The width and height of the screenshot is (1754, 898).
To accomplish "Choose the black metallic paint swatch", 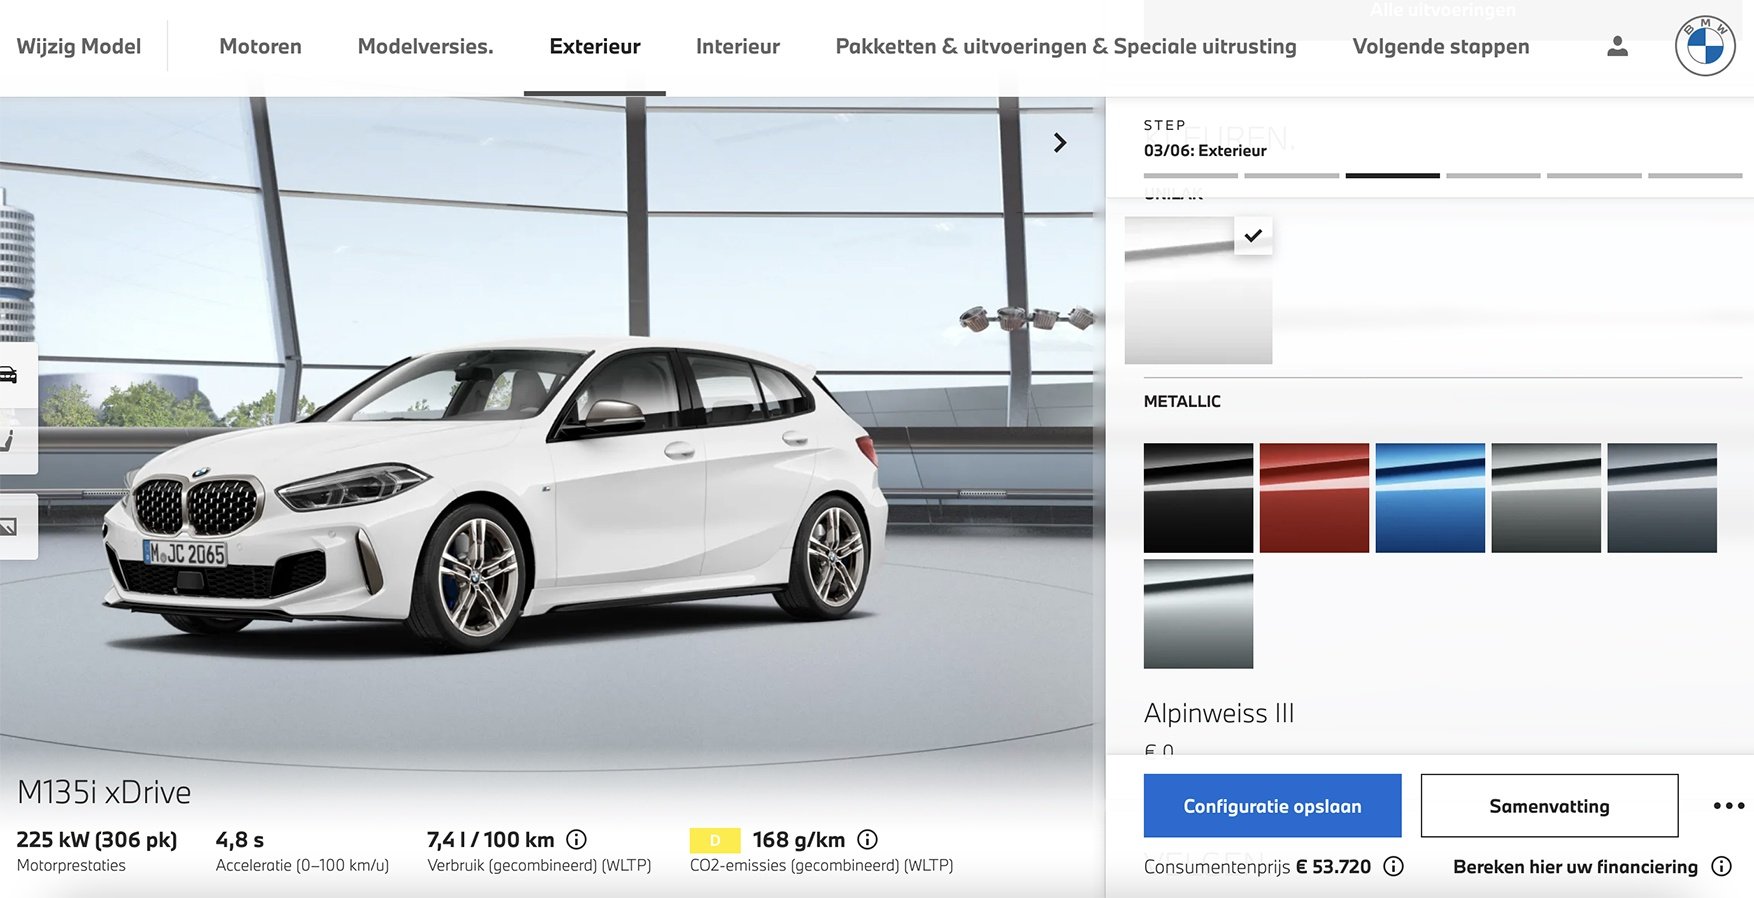I will point(1198,498).
